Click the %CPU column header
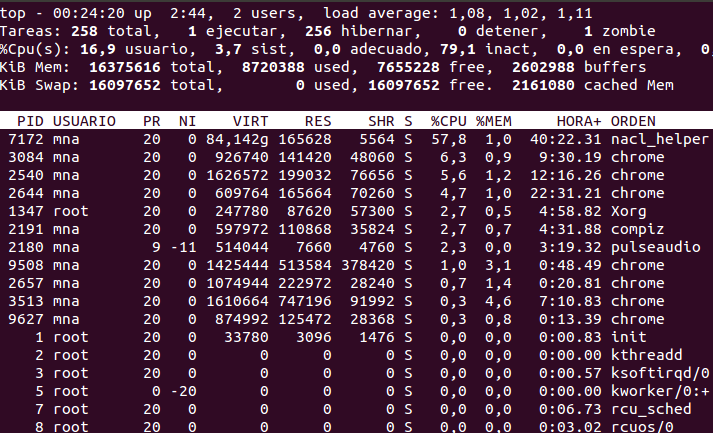The width and height of the screenshot is (713, 433). click(449, 121)
